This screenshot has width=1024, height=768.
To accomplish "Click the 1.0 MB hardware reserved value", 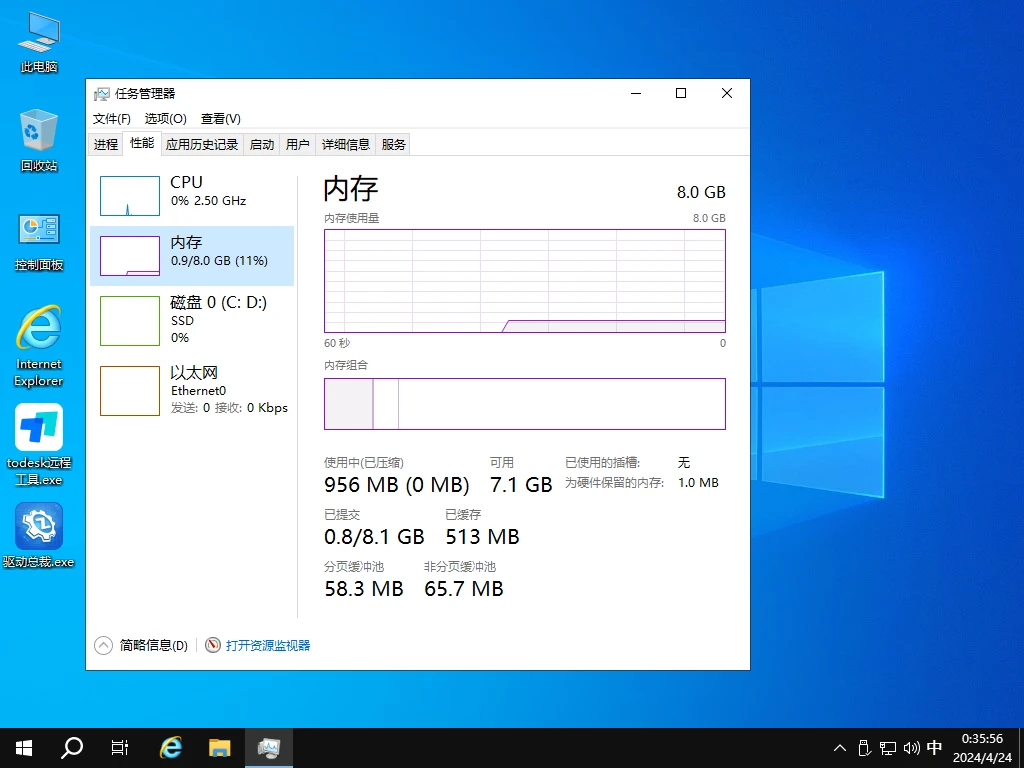I will [698, 483].
